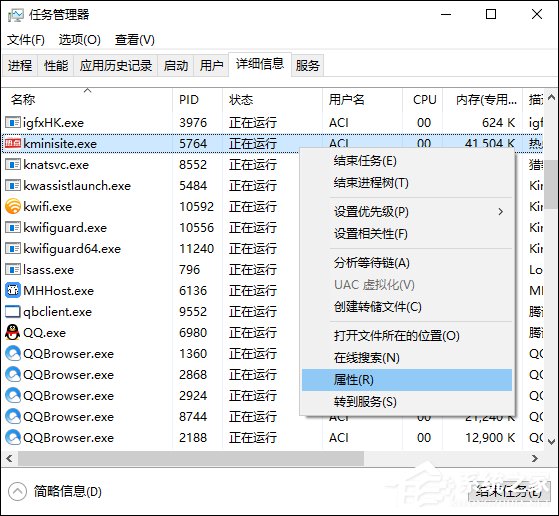The image size is (559, 516).
Task: Switch to the 服务 tab
Action: tap(308, 66)
